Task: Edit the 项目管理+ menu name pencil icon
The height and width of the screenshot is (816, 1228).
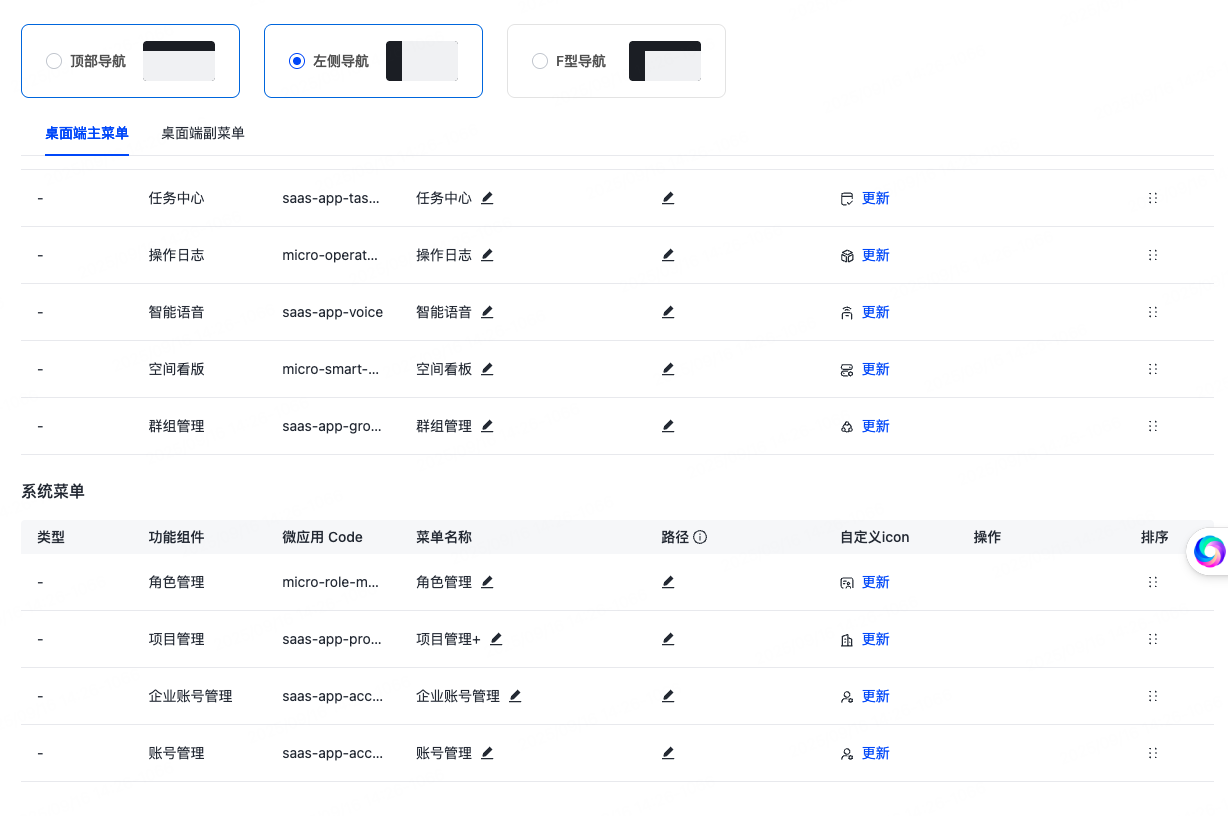Action: [496, 639]
